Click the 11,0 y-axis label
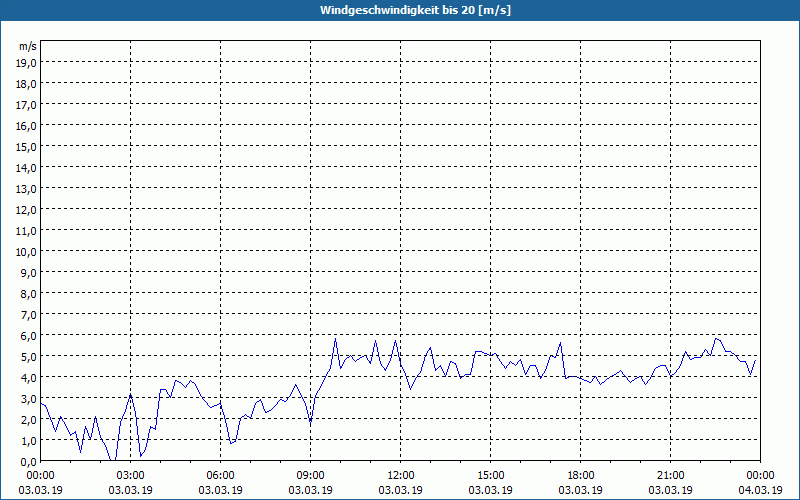 click(x=27, y=231)
